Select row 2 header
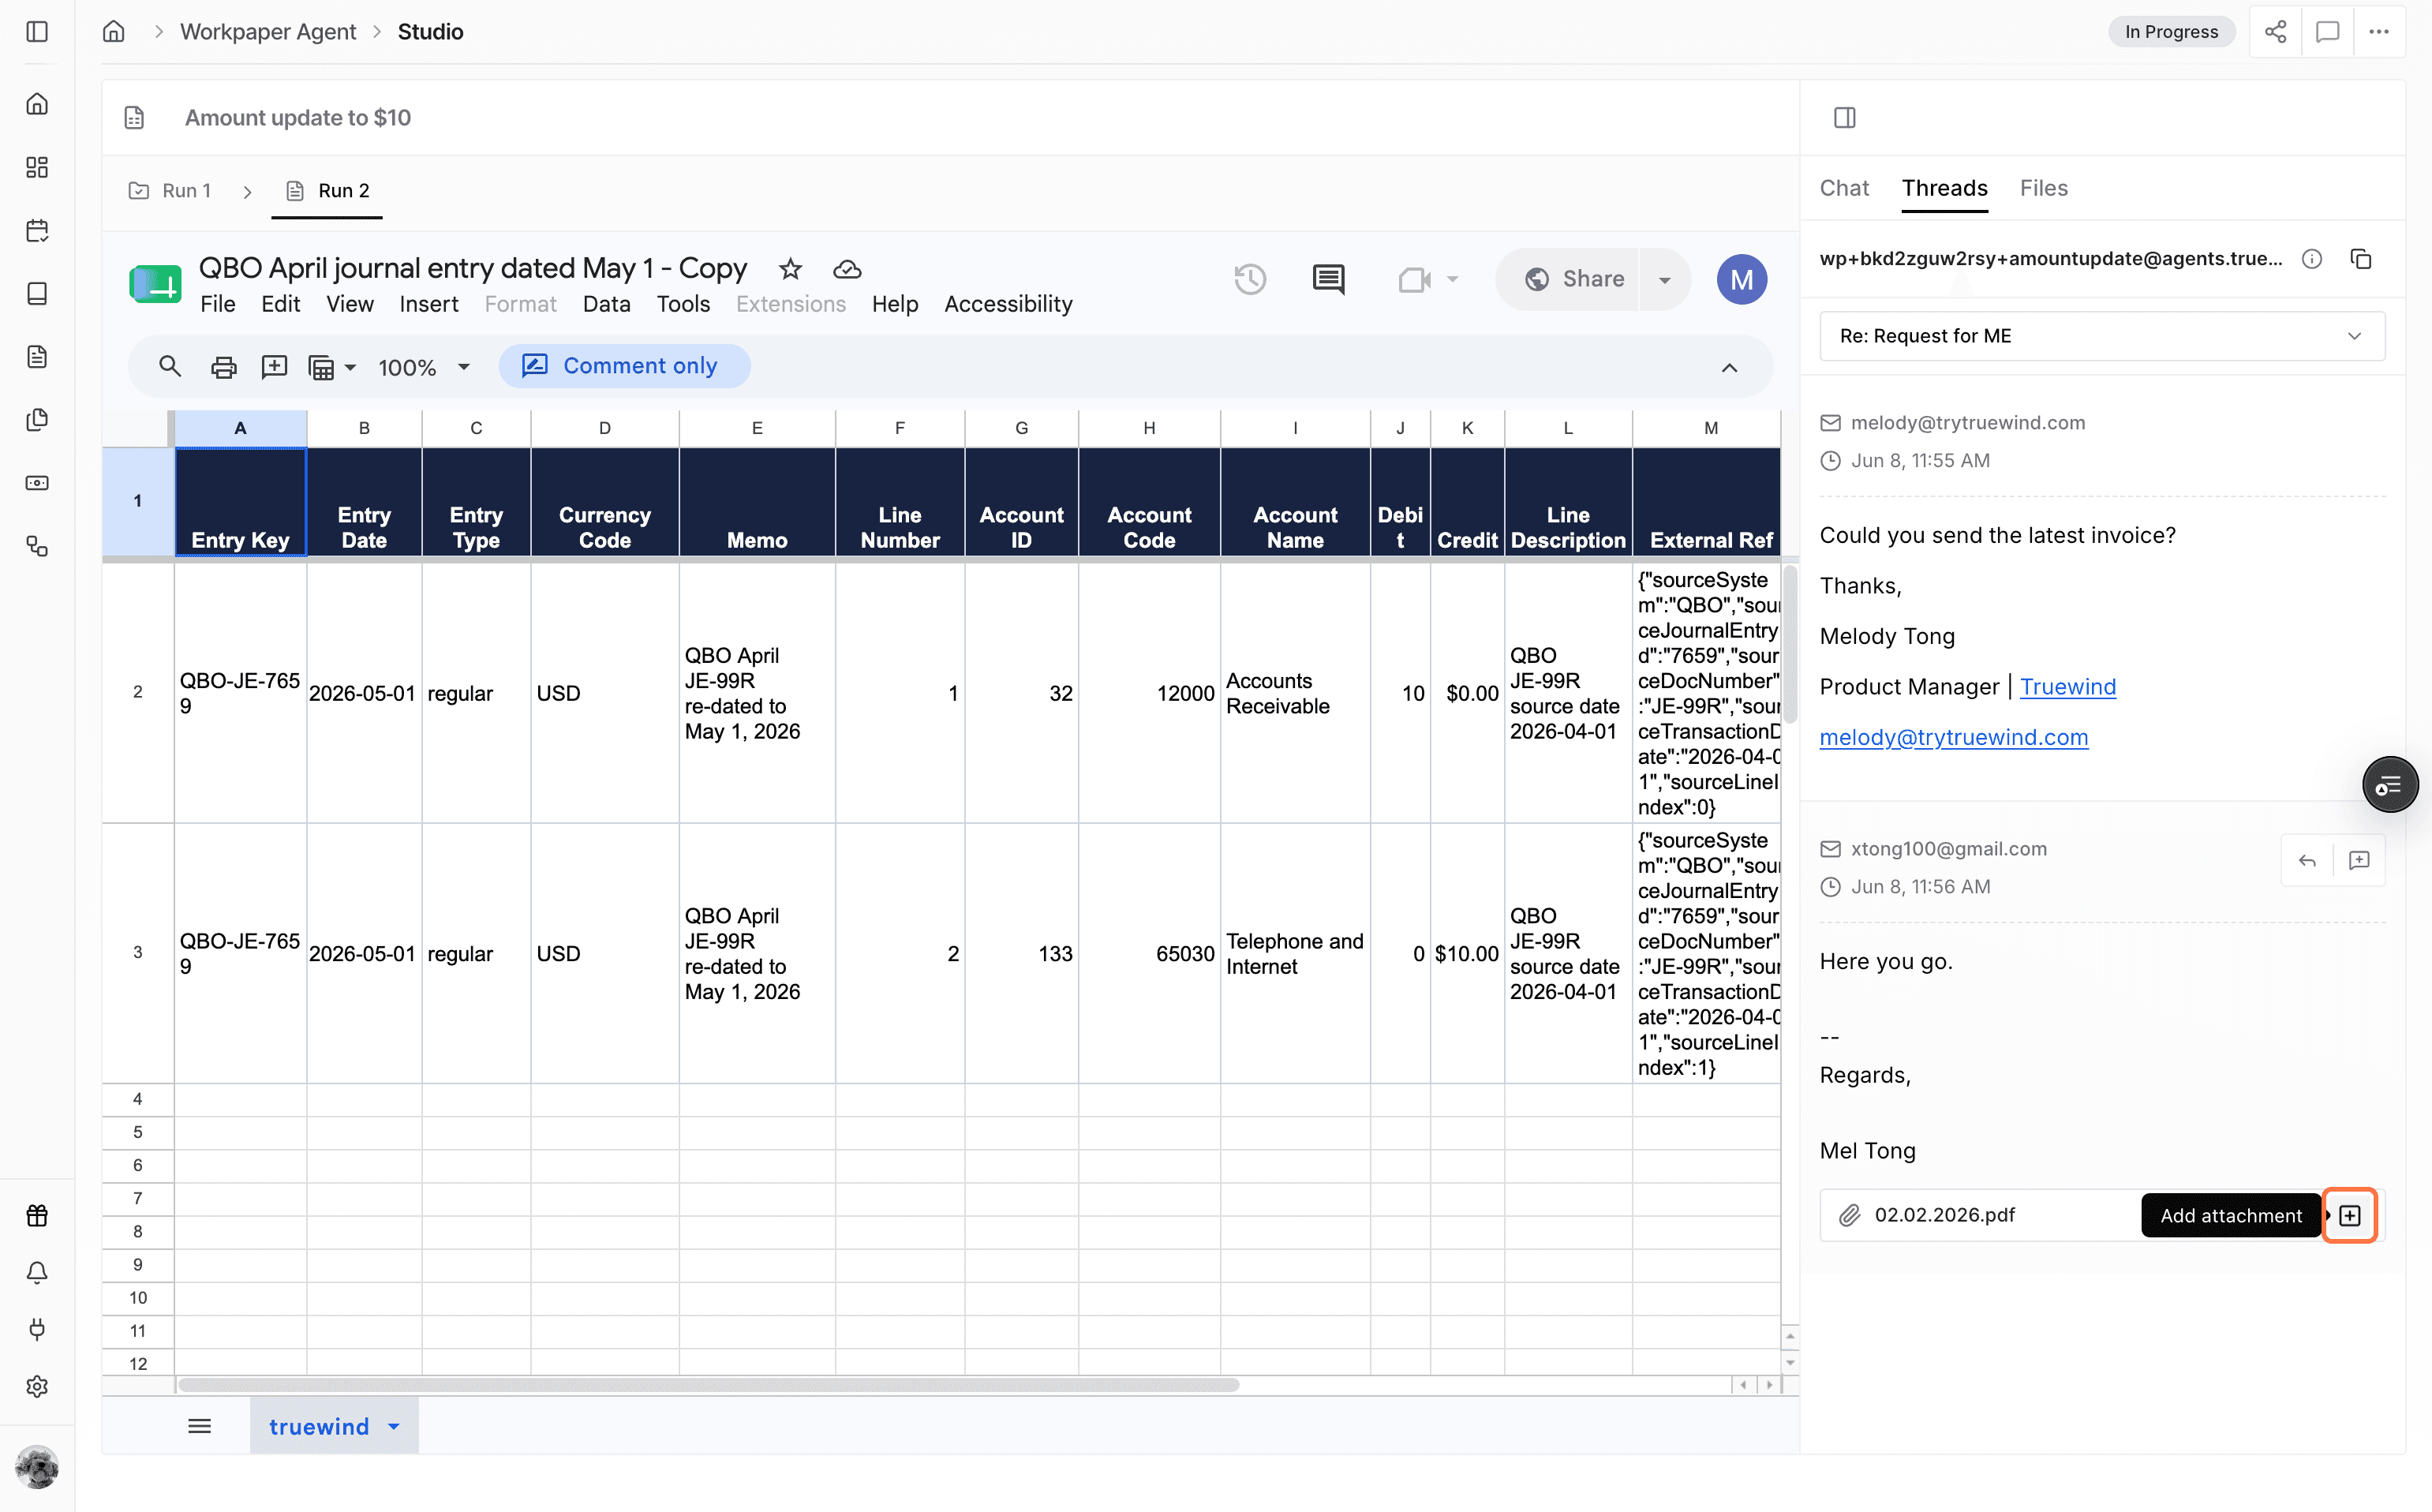 tap(138, 692)
